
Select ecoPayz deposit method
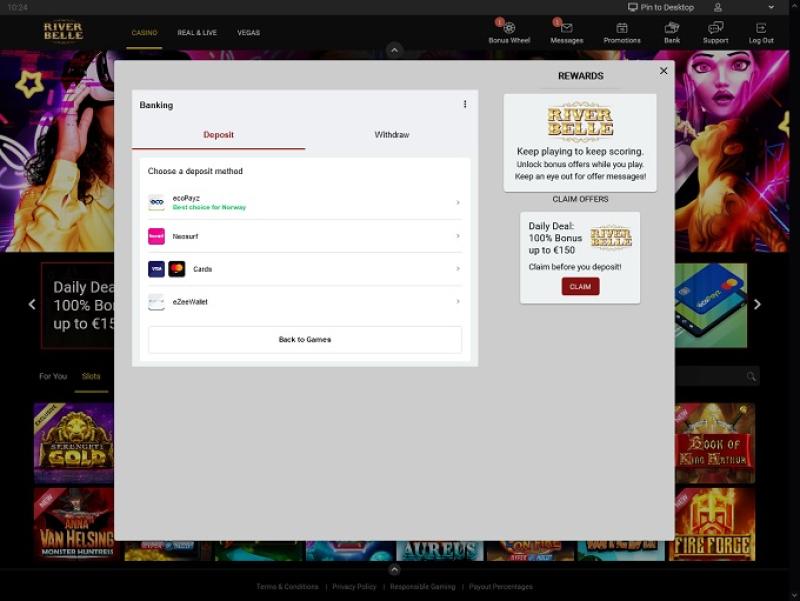pyautogui.click(x=304, y=202)
